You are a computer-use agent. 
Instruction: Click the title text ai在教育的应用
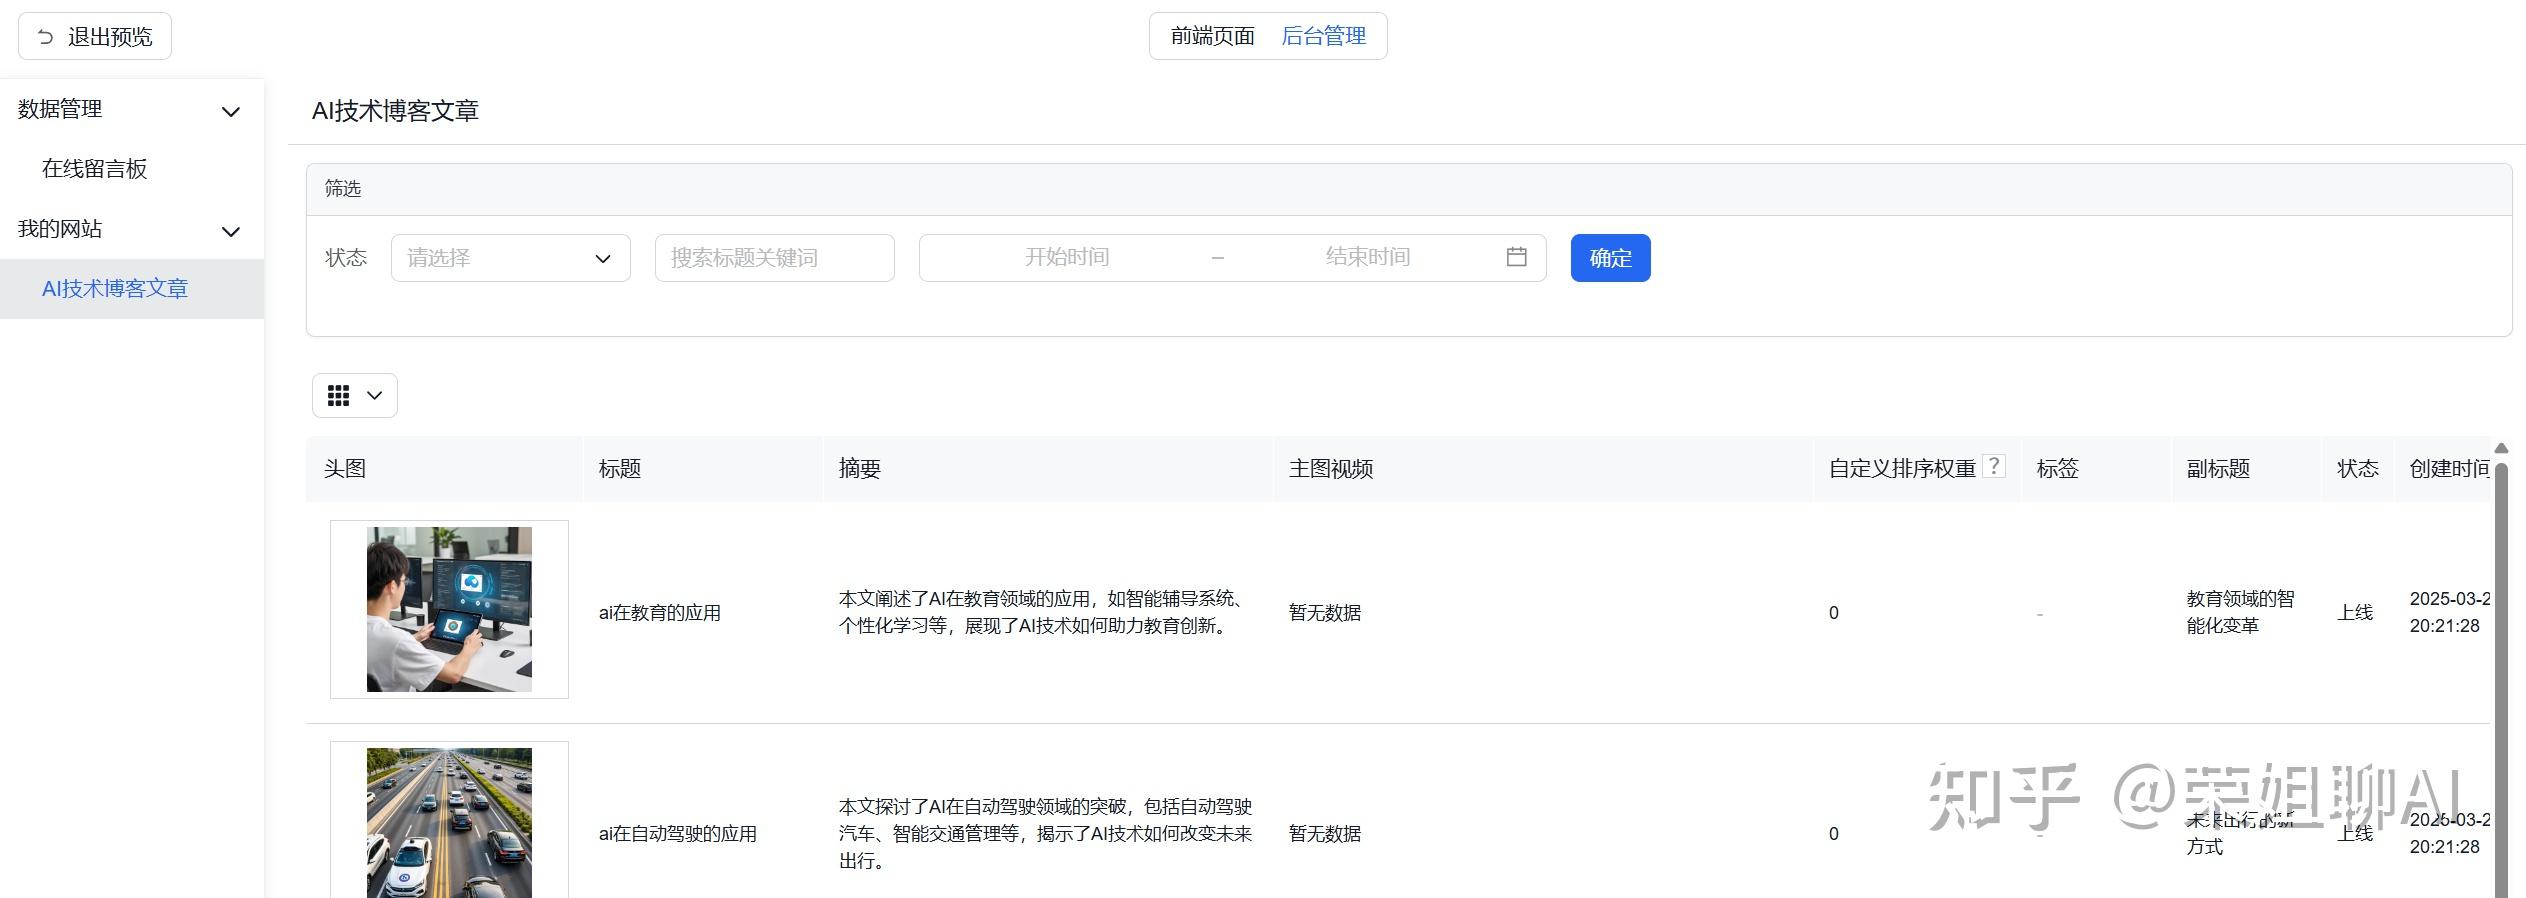(x=660, y=613)
